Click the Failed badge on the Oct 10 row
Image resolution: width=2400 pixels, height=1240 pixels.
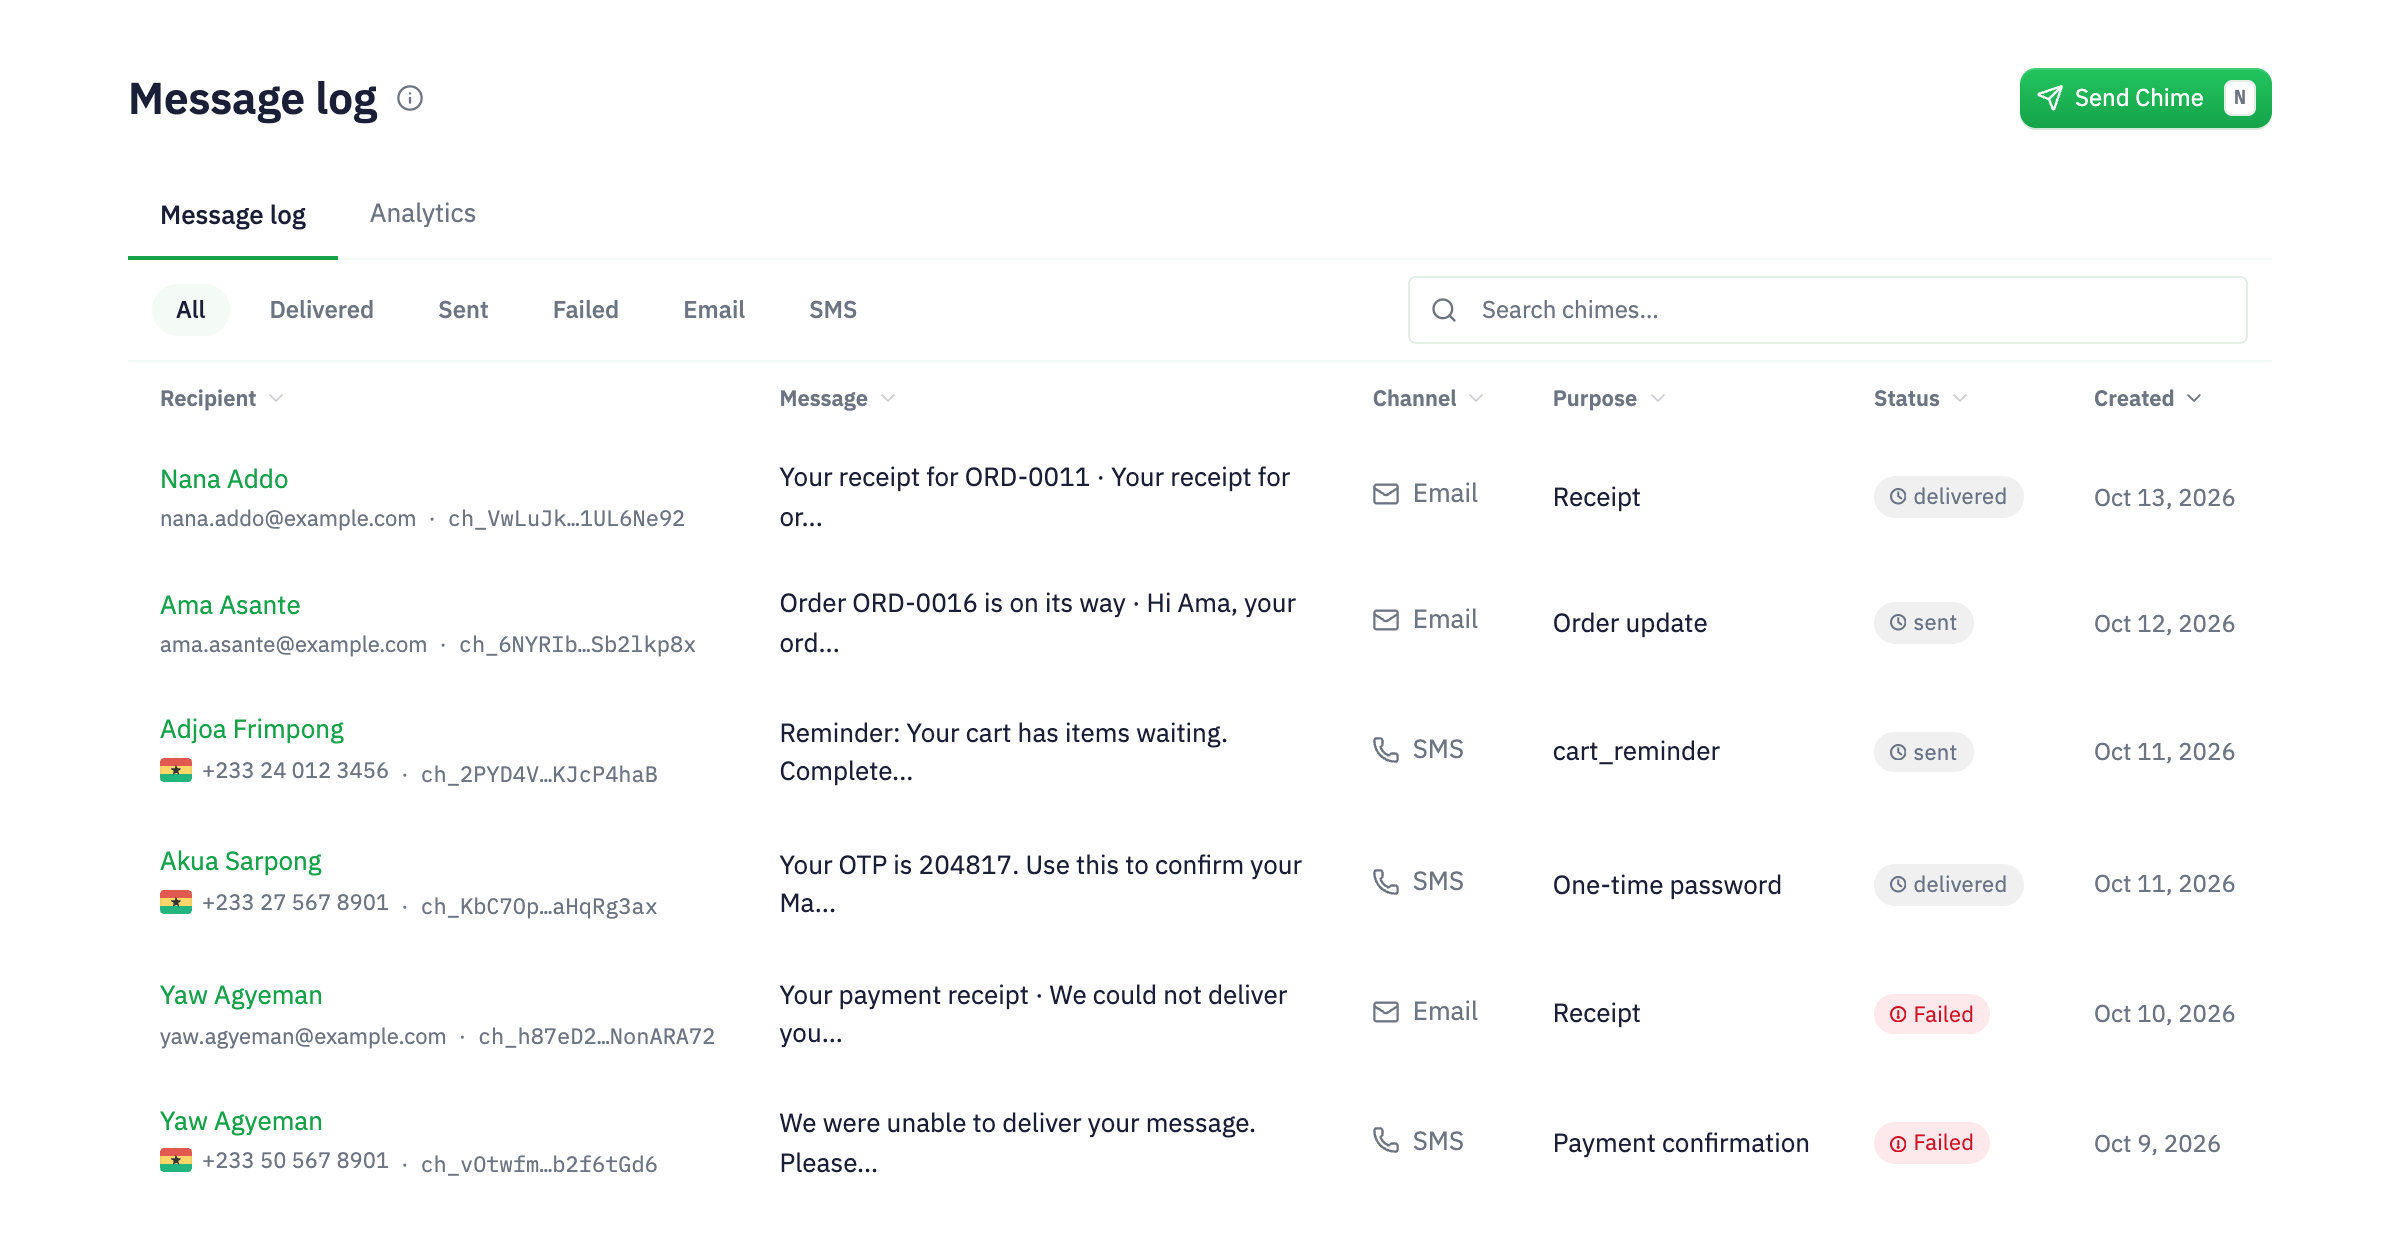point(1931,1014)
